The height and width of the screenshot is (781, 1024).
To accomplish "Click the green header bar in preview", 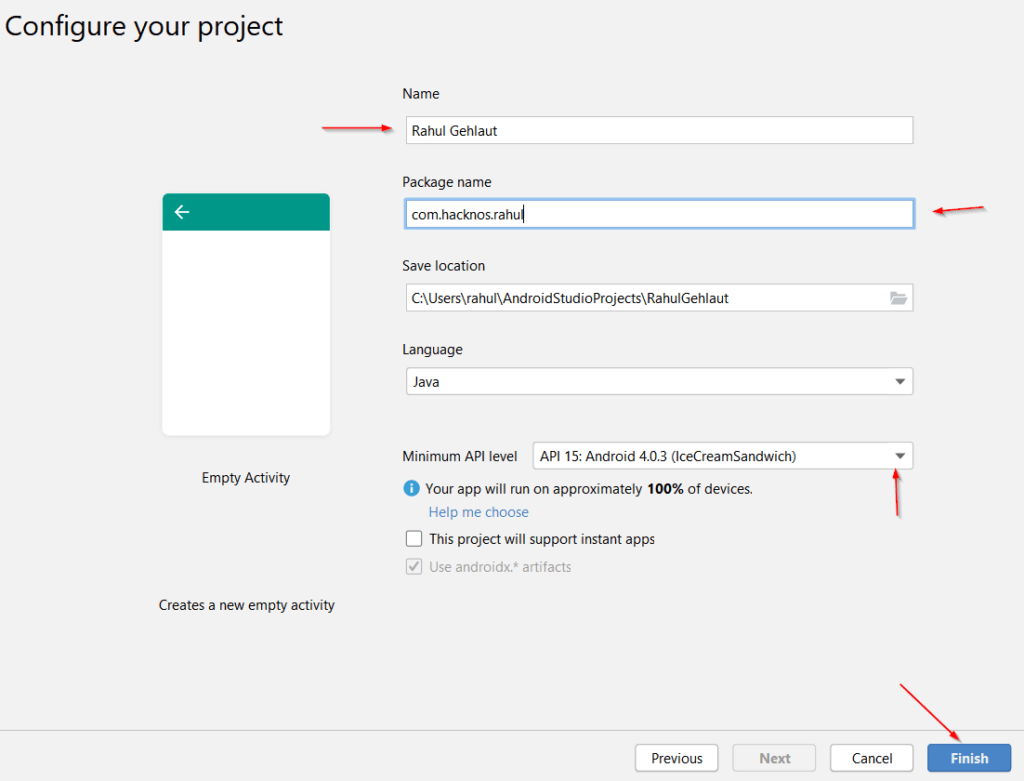I will (x=260, y=212).
